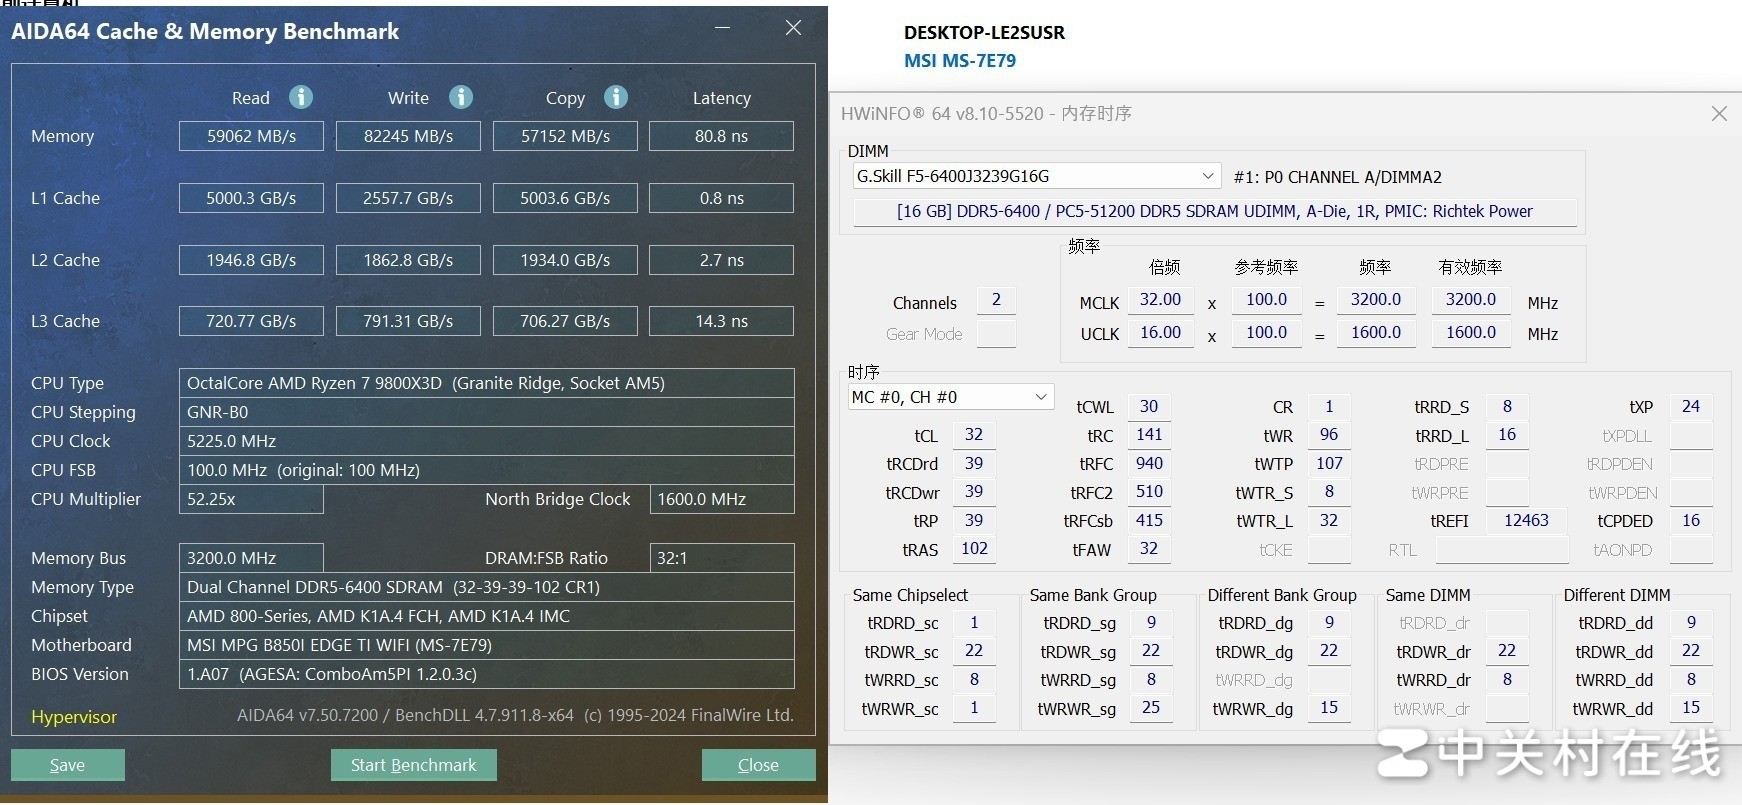Click tRDWR_sc value 22
The image size is (1742, 805).
(x=974, y=651)
